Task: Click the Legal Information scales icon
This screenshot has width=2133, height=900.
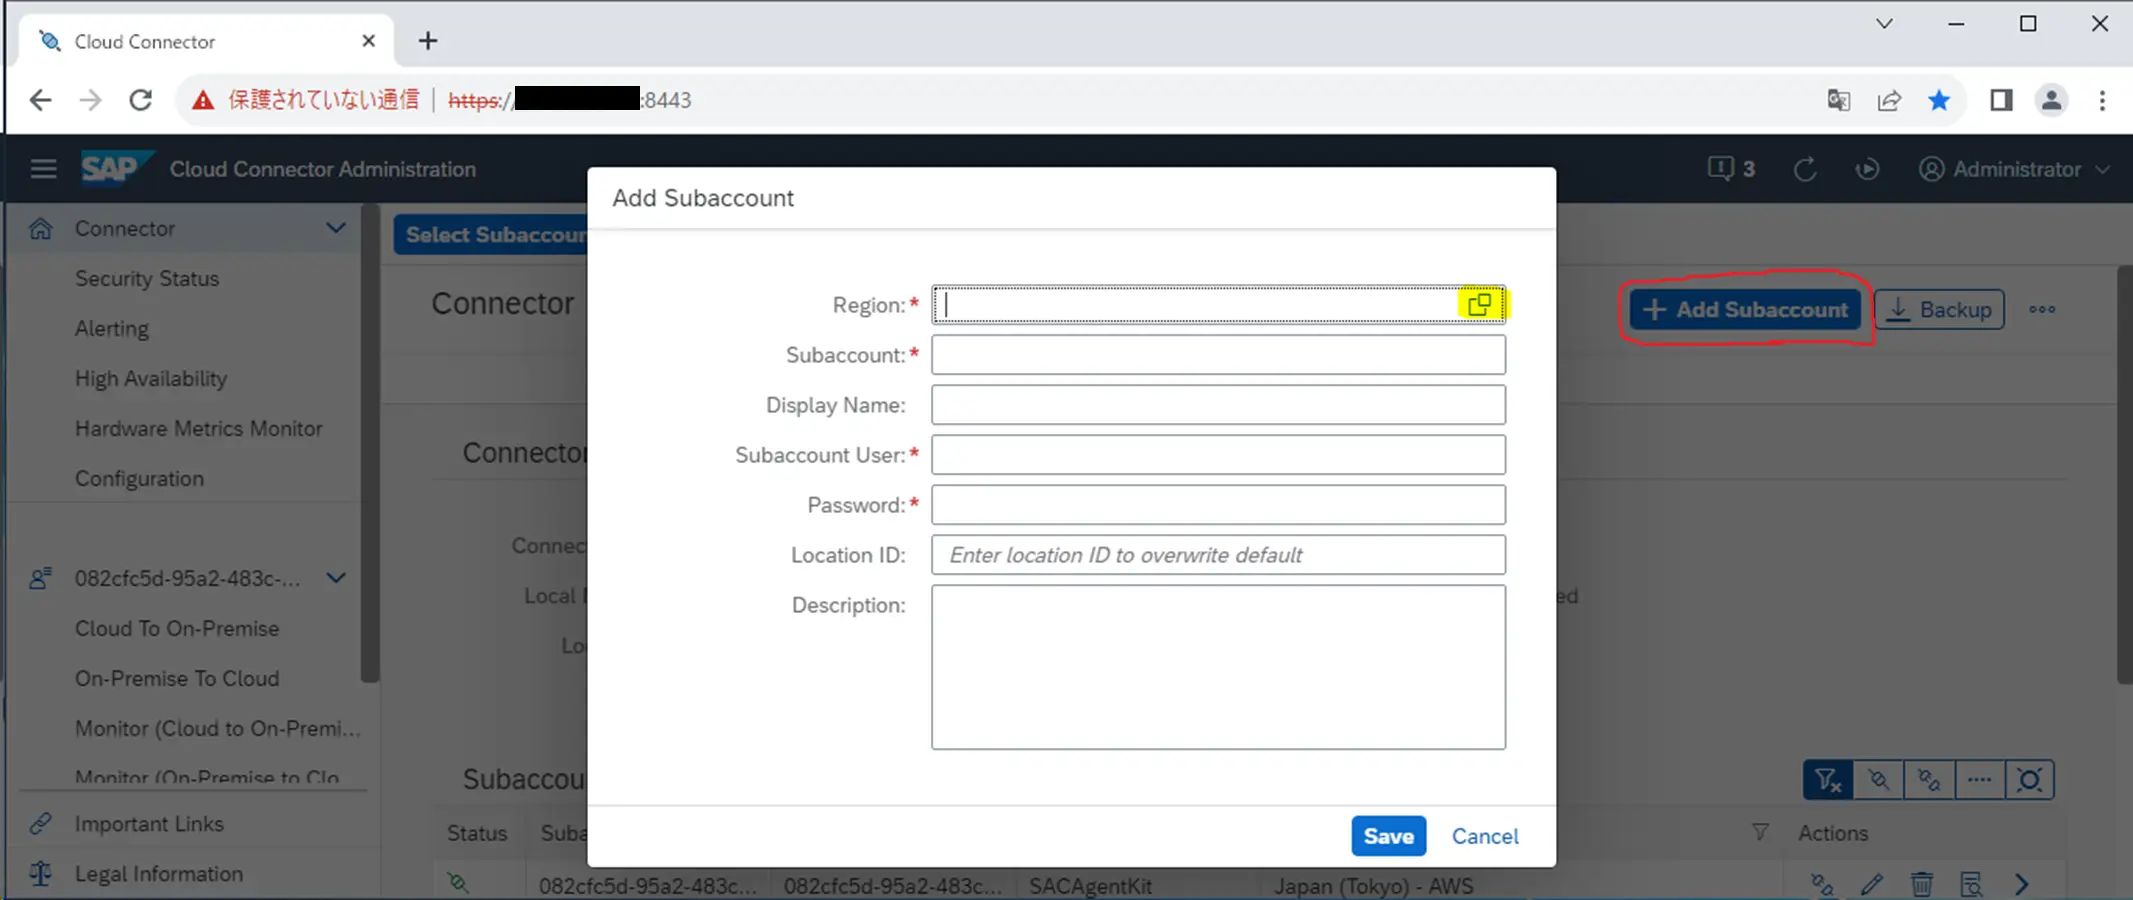Action: click(x=41, y=874)
